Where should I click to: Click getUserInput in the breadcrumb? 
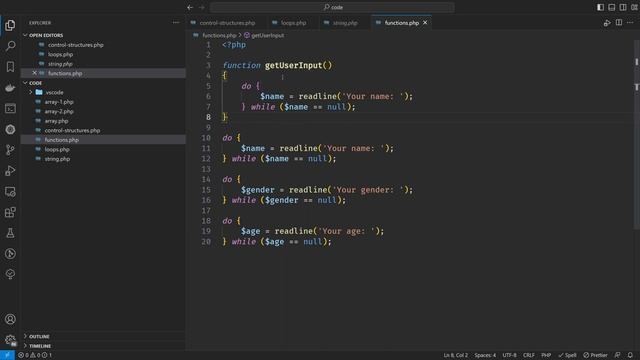[x=267, y=36]
